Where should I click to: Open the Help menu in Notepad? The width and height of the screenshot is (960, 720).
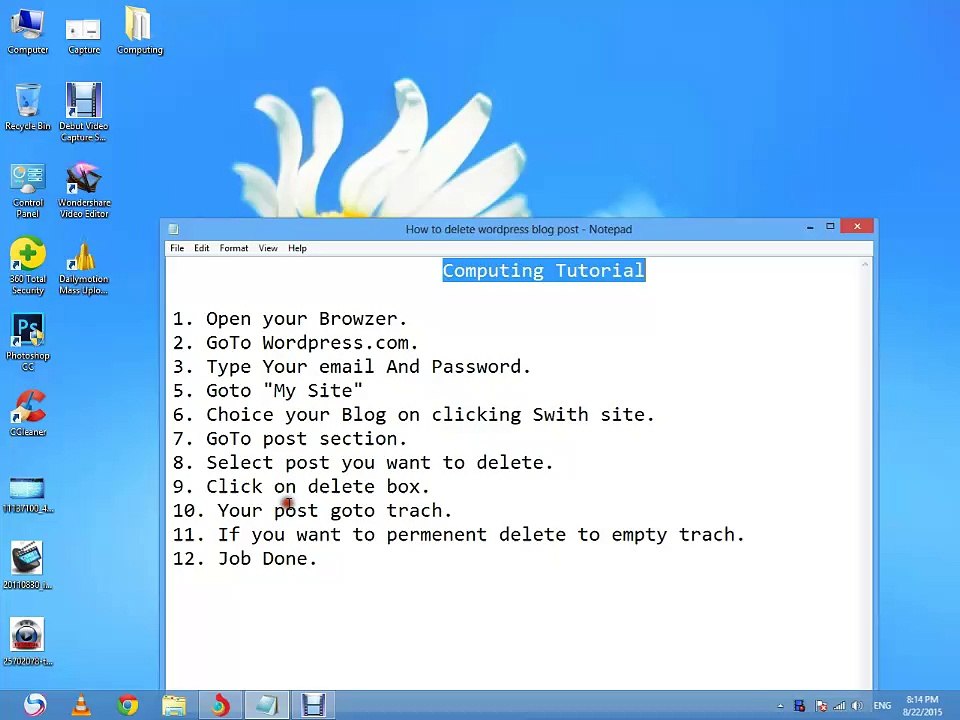click(297, 248)
